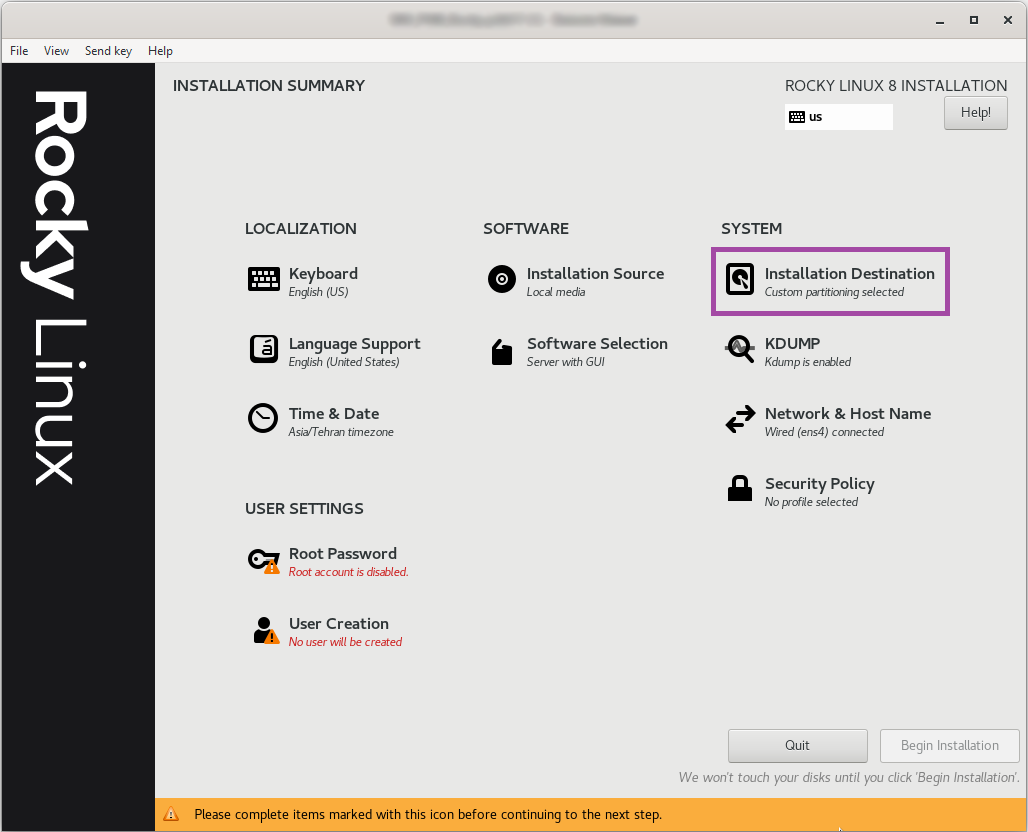
Task: Click the Keyboard layout icon
Action: [x=264, y=279]
